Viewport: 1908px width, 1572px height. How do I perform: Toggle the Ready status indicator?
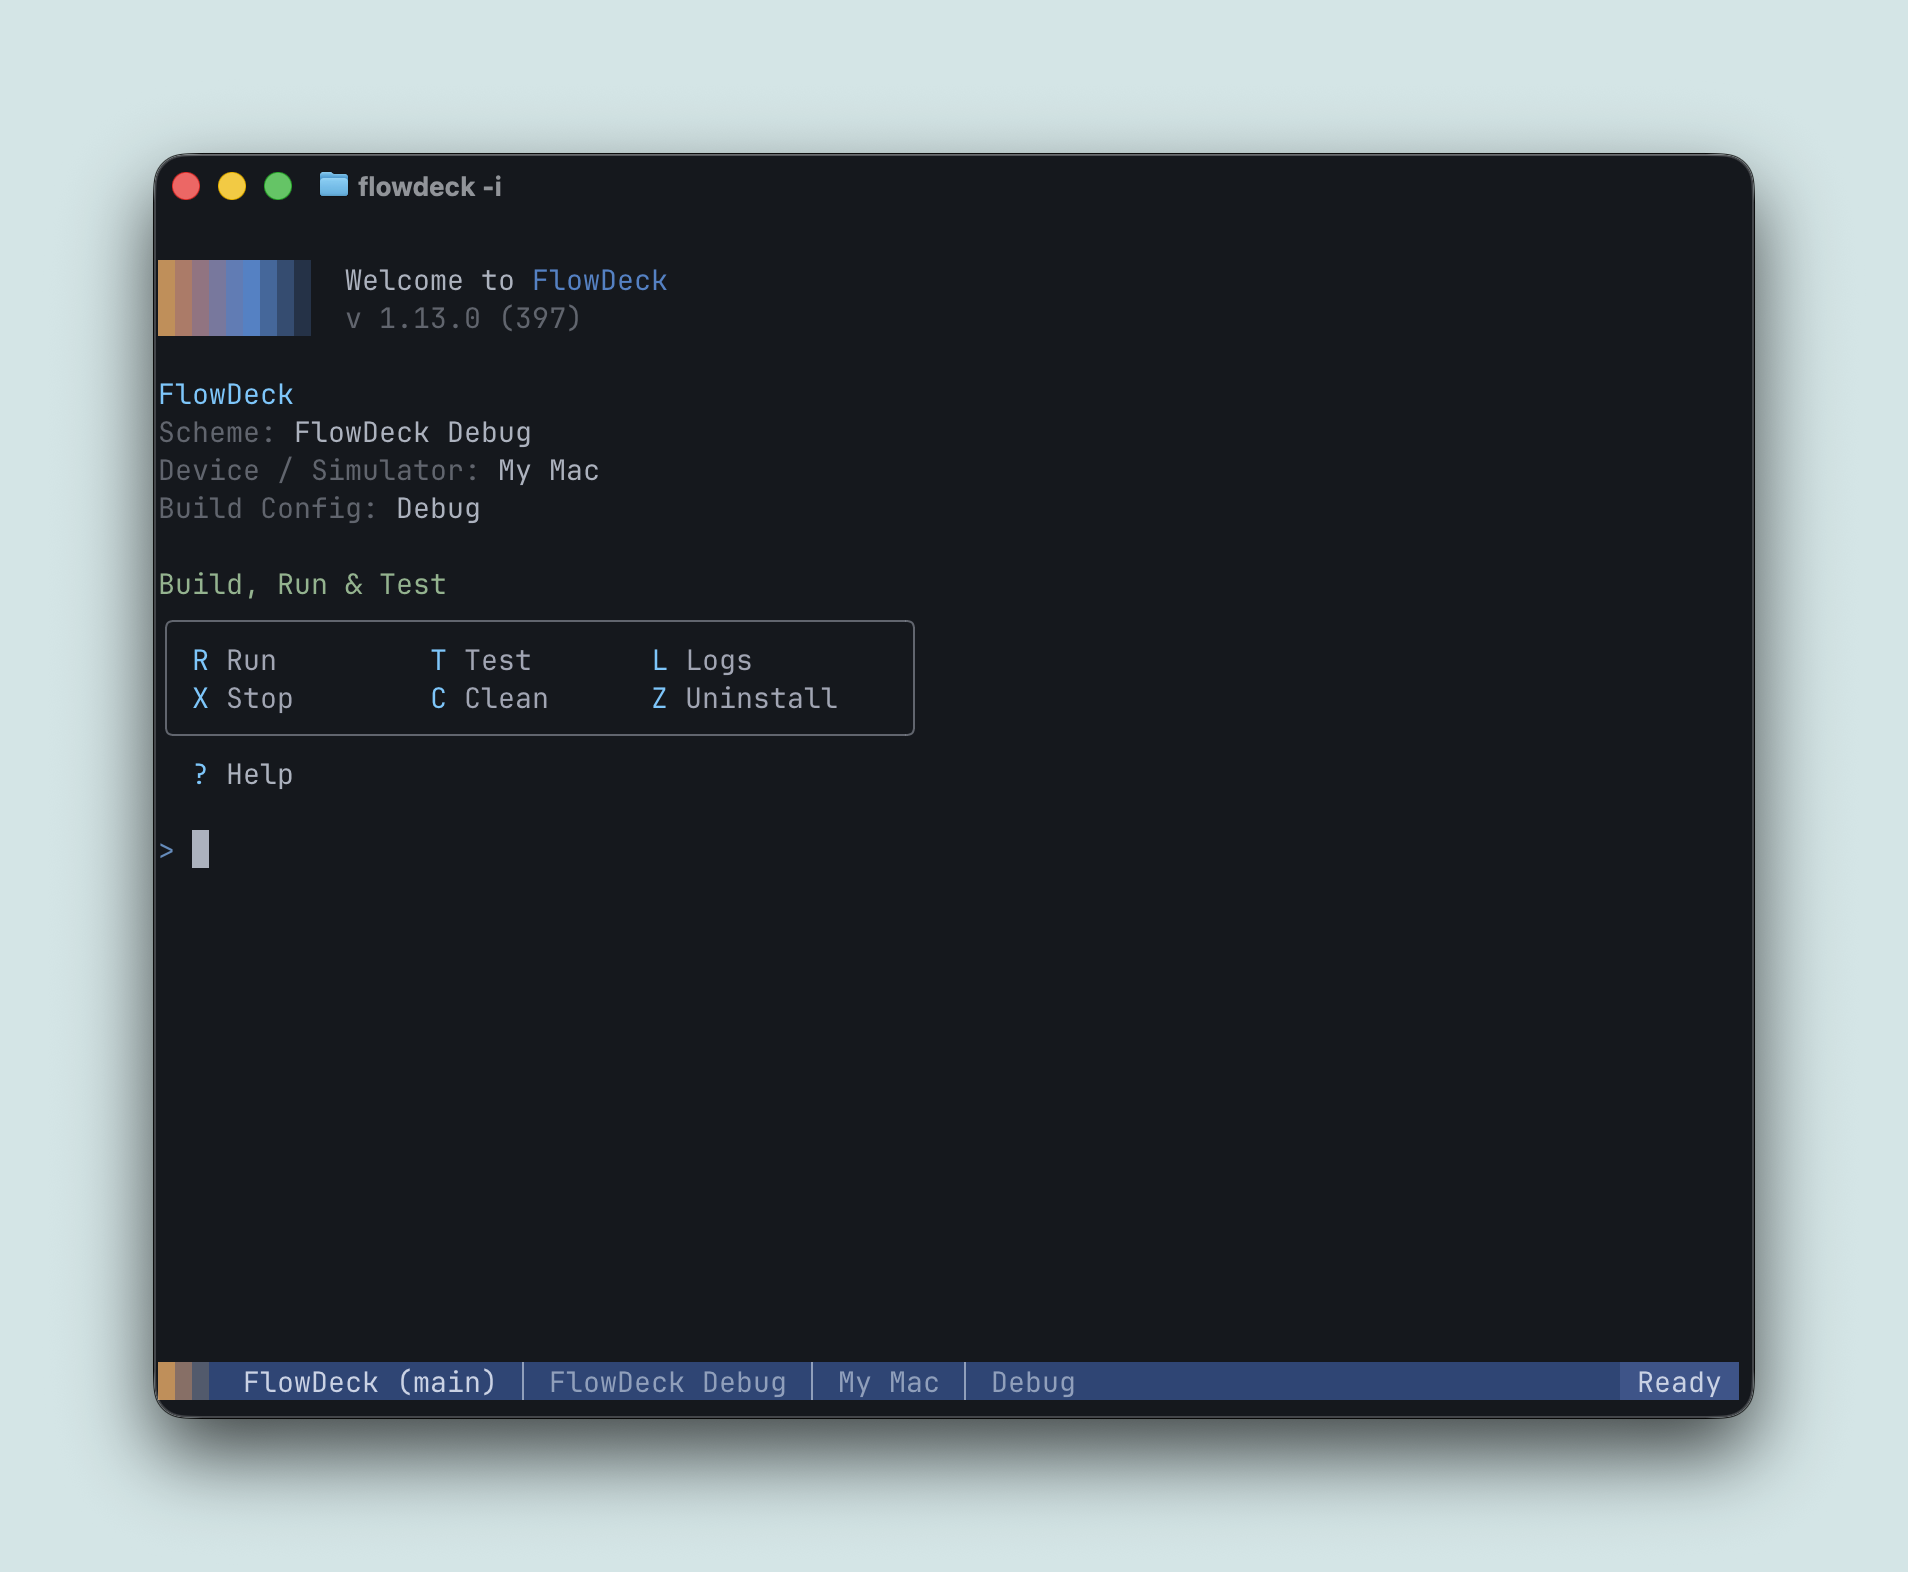click(1677, 1381)
